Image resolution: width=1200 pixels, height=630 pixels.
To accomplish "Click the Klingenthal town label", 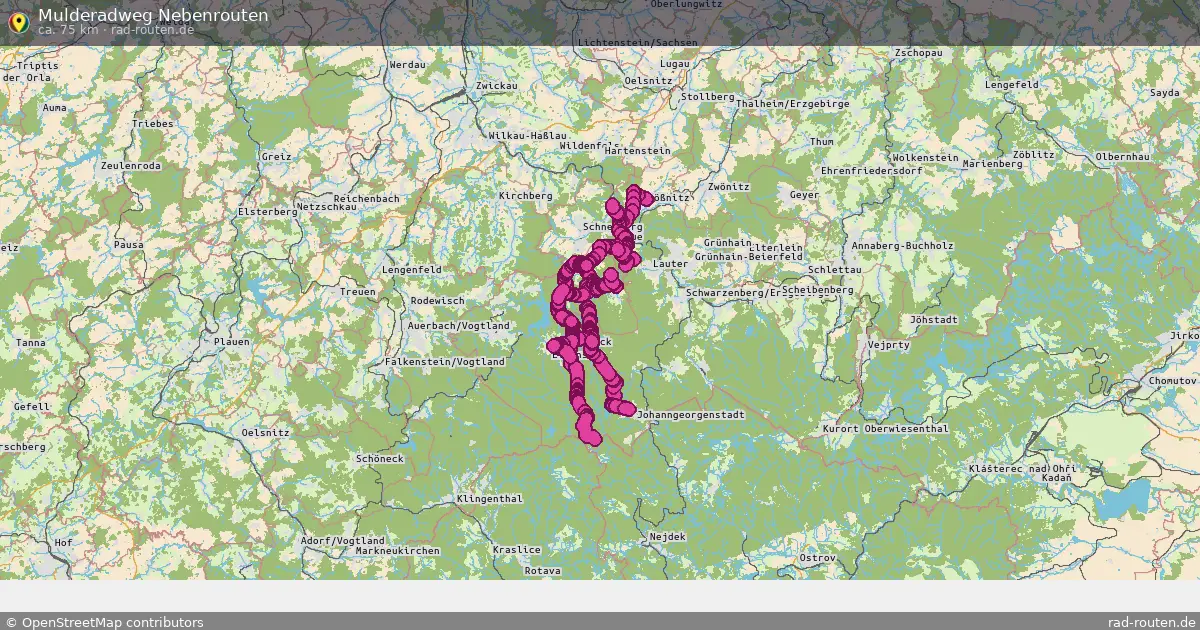I will pos(489,498).
